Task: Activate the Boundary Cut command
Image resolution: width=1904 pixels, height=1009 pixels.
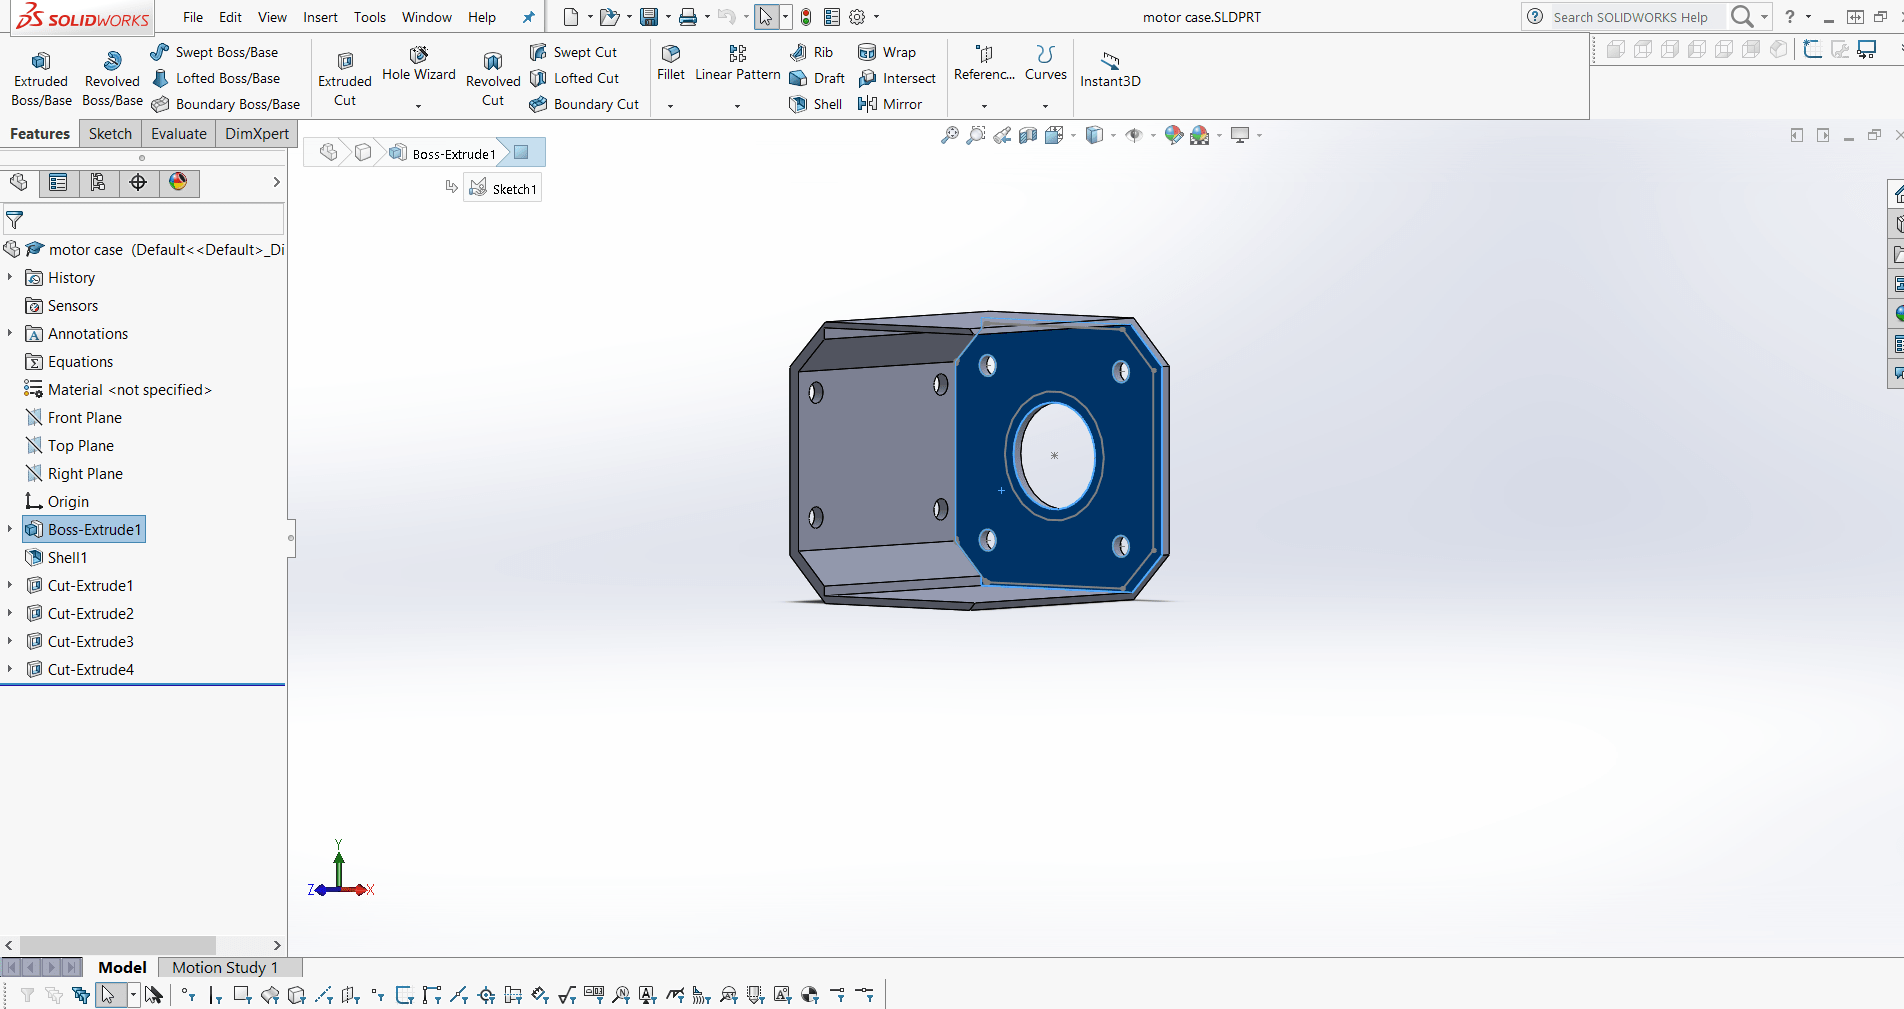Action: [x=584, y=104]
